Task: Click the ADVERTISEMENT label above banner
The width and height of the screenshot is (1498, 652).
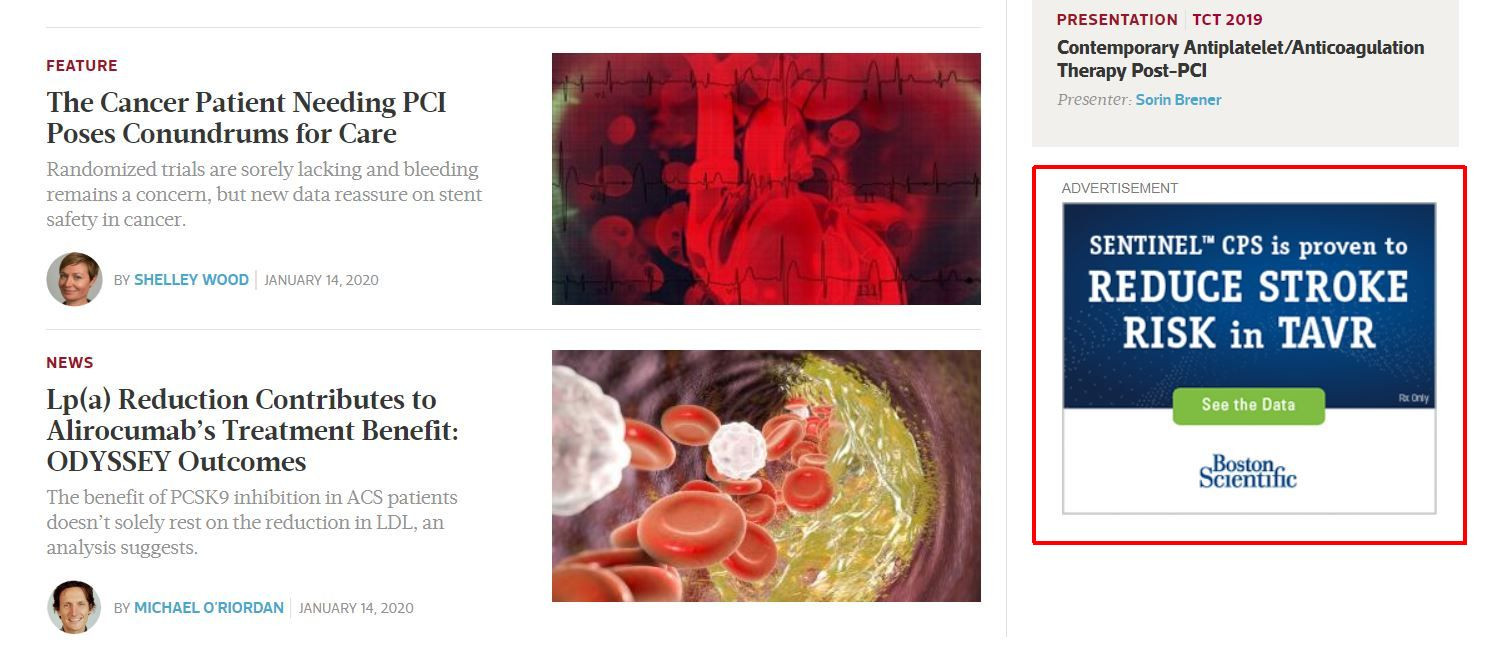Action: 1120,188
